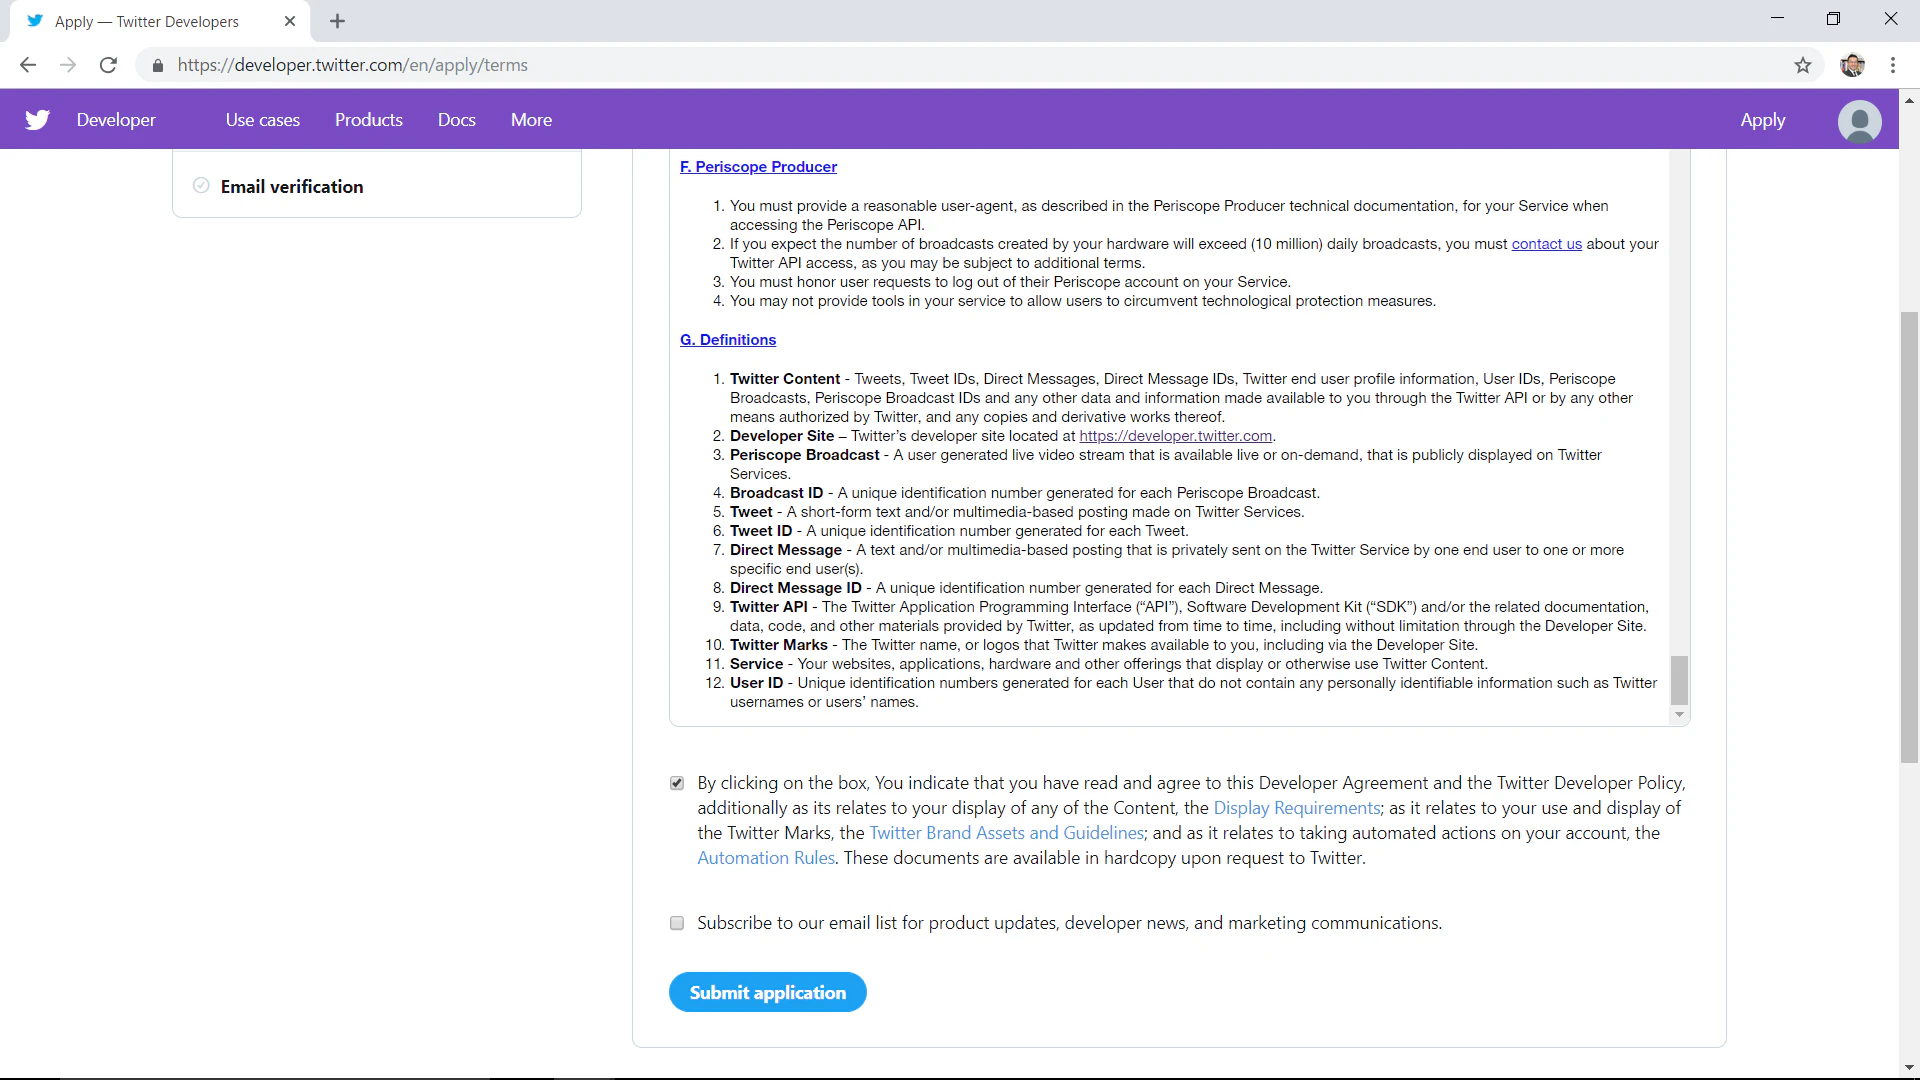The width and height of the screenshot is (1920, 1080).
Task: Open Chrome's three-dot menu
Action: coord(1892,65)
